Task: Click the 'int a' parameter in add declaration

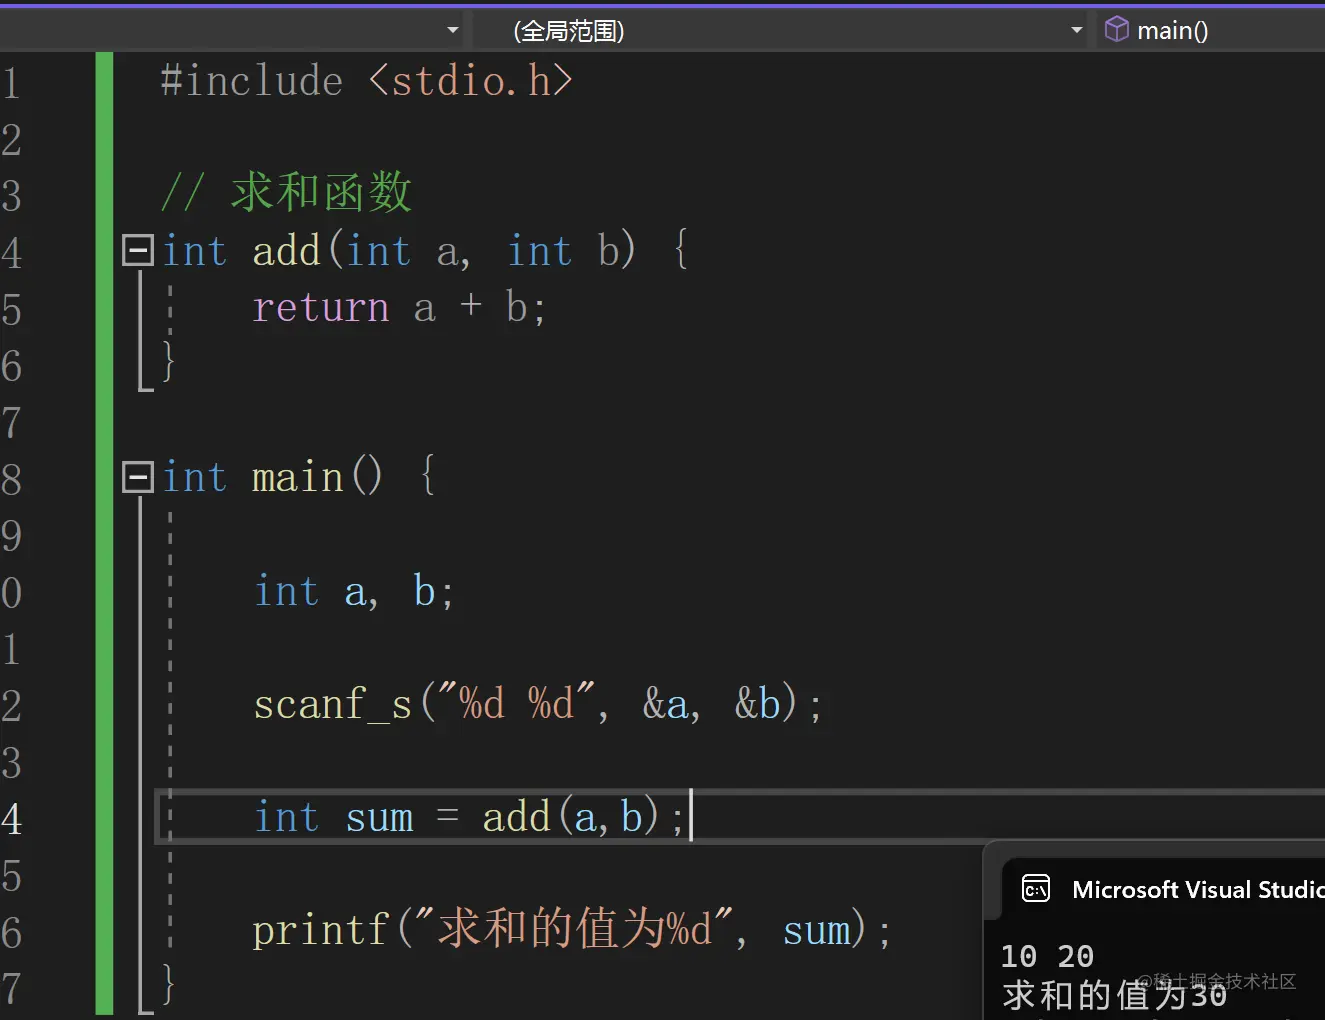Action: [x=403, y=250]
